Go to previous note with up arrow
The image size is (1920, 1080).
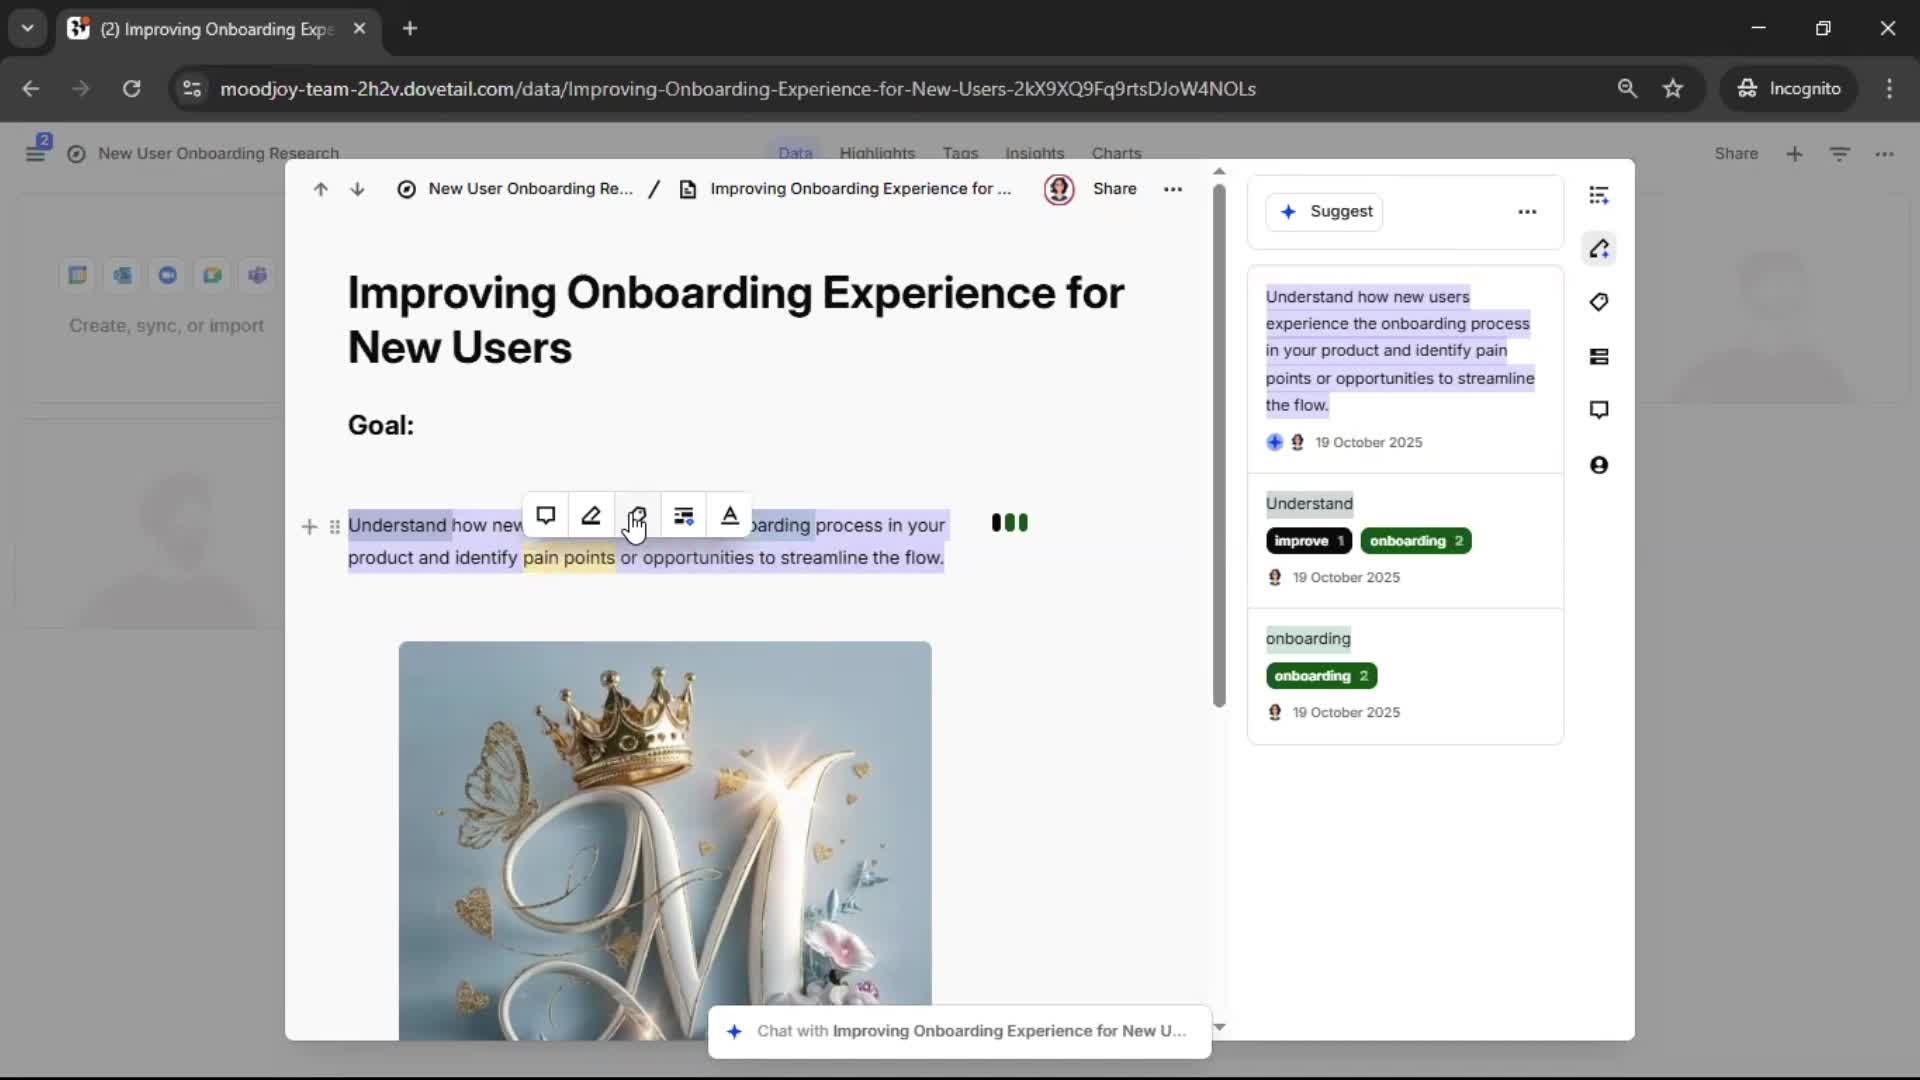point(320,189)
